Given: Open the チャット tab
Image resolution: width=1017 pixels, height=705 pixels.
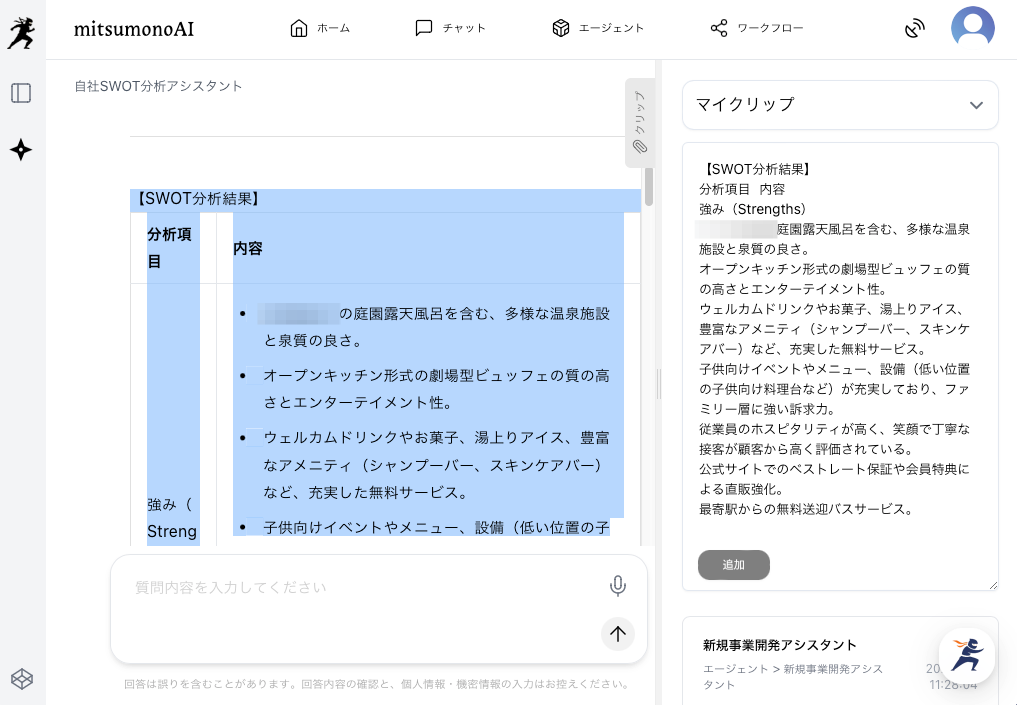Looking at the screenshot, I should click(450, 28).
